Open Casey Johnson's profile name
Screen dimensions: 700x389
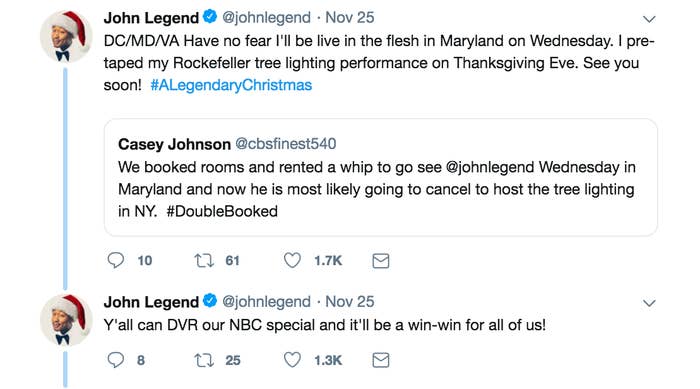pos(174,144)
